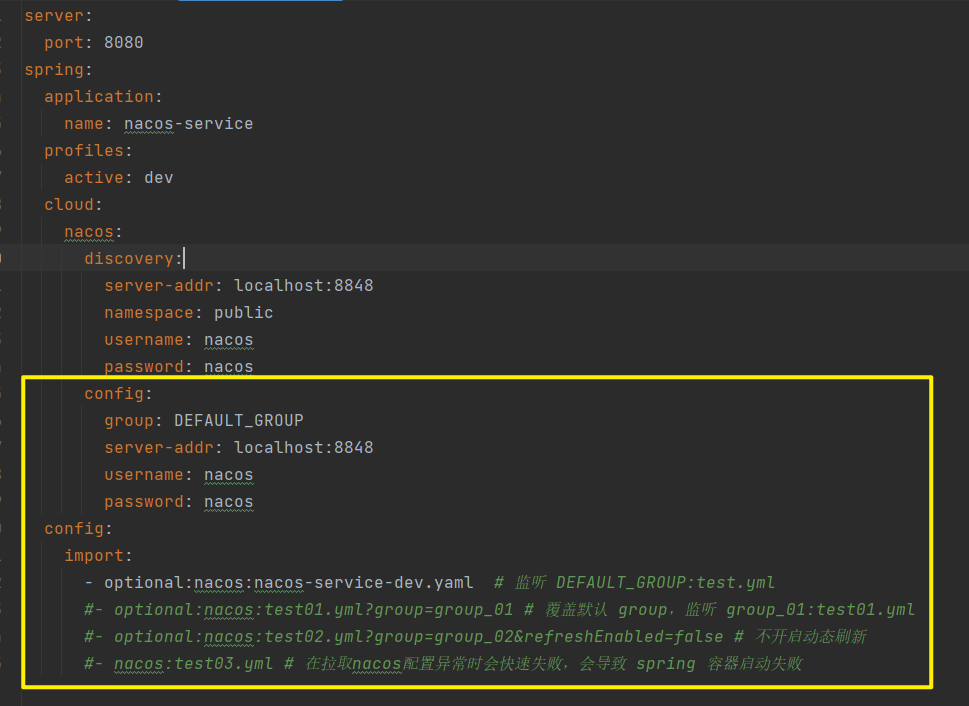
Task: Click the port value 8080
Action: coord(123,42)
